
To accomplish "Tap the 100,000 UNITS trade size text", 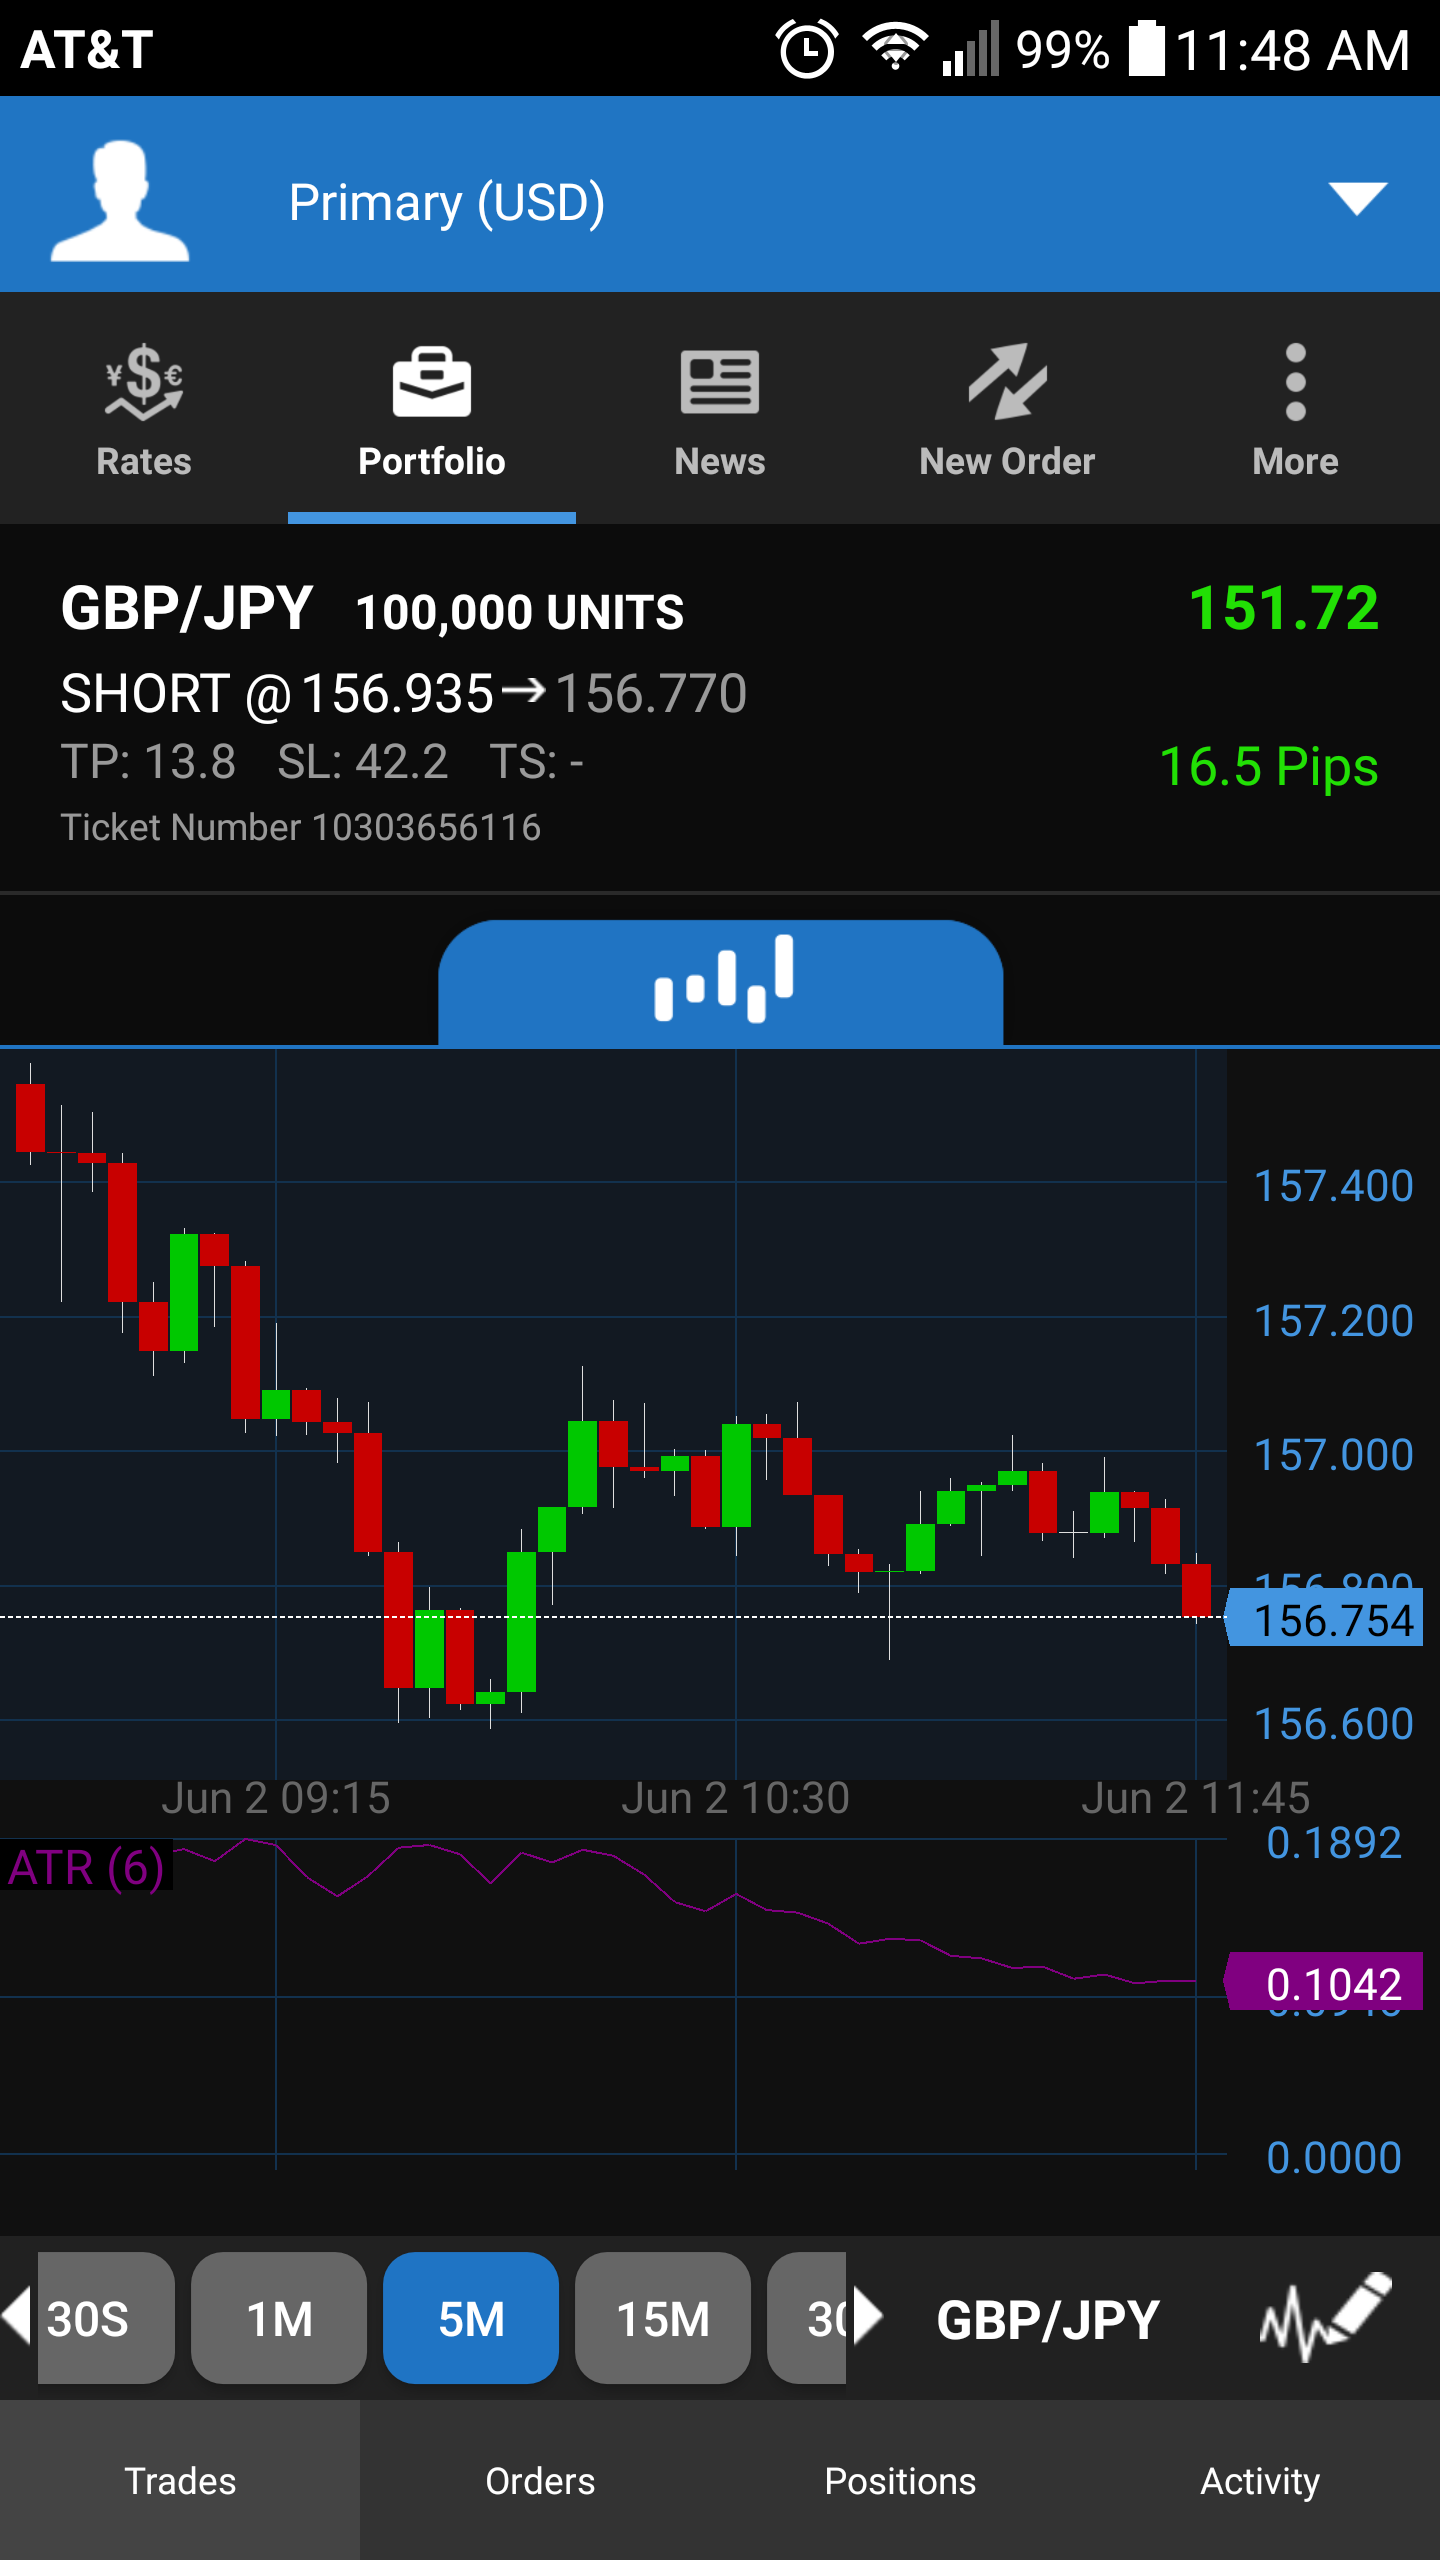I will point(520,612).
